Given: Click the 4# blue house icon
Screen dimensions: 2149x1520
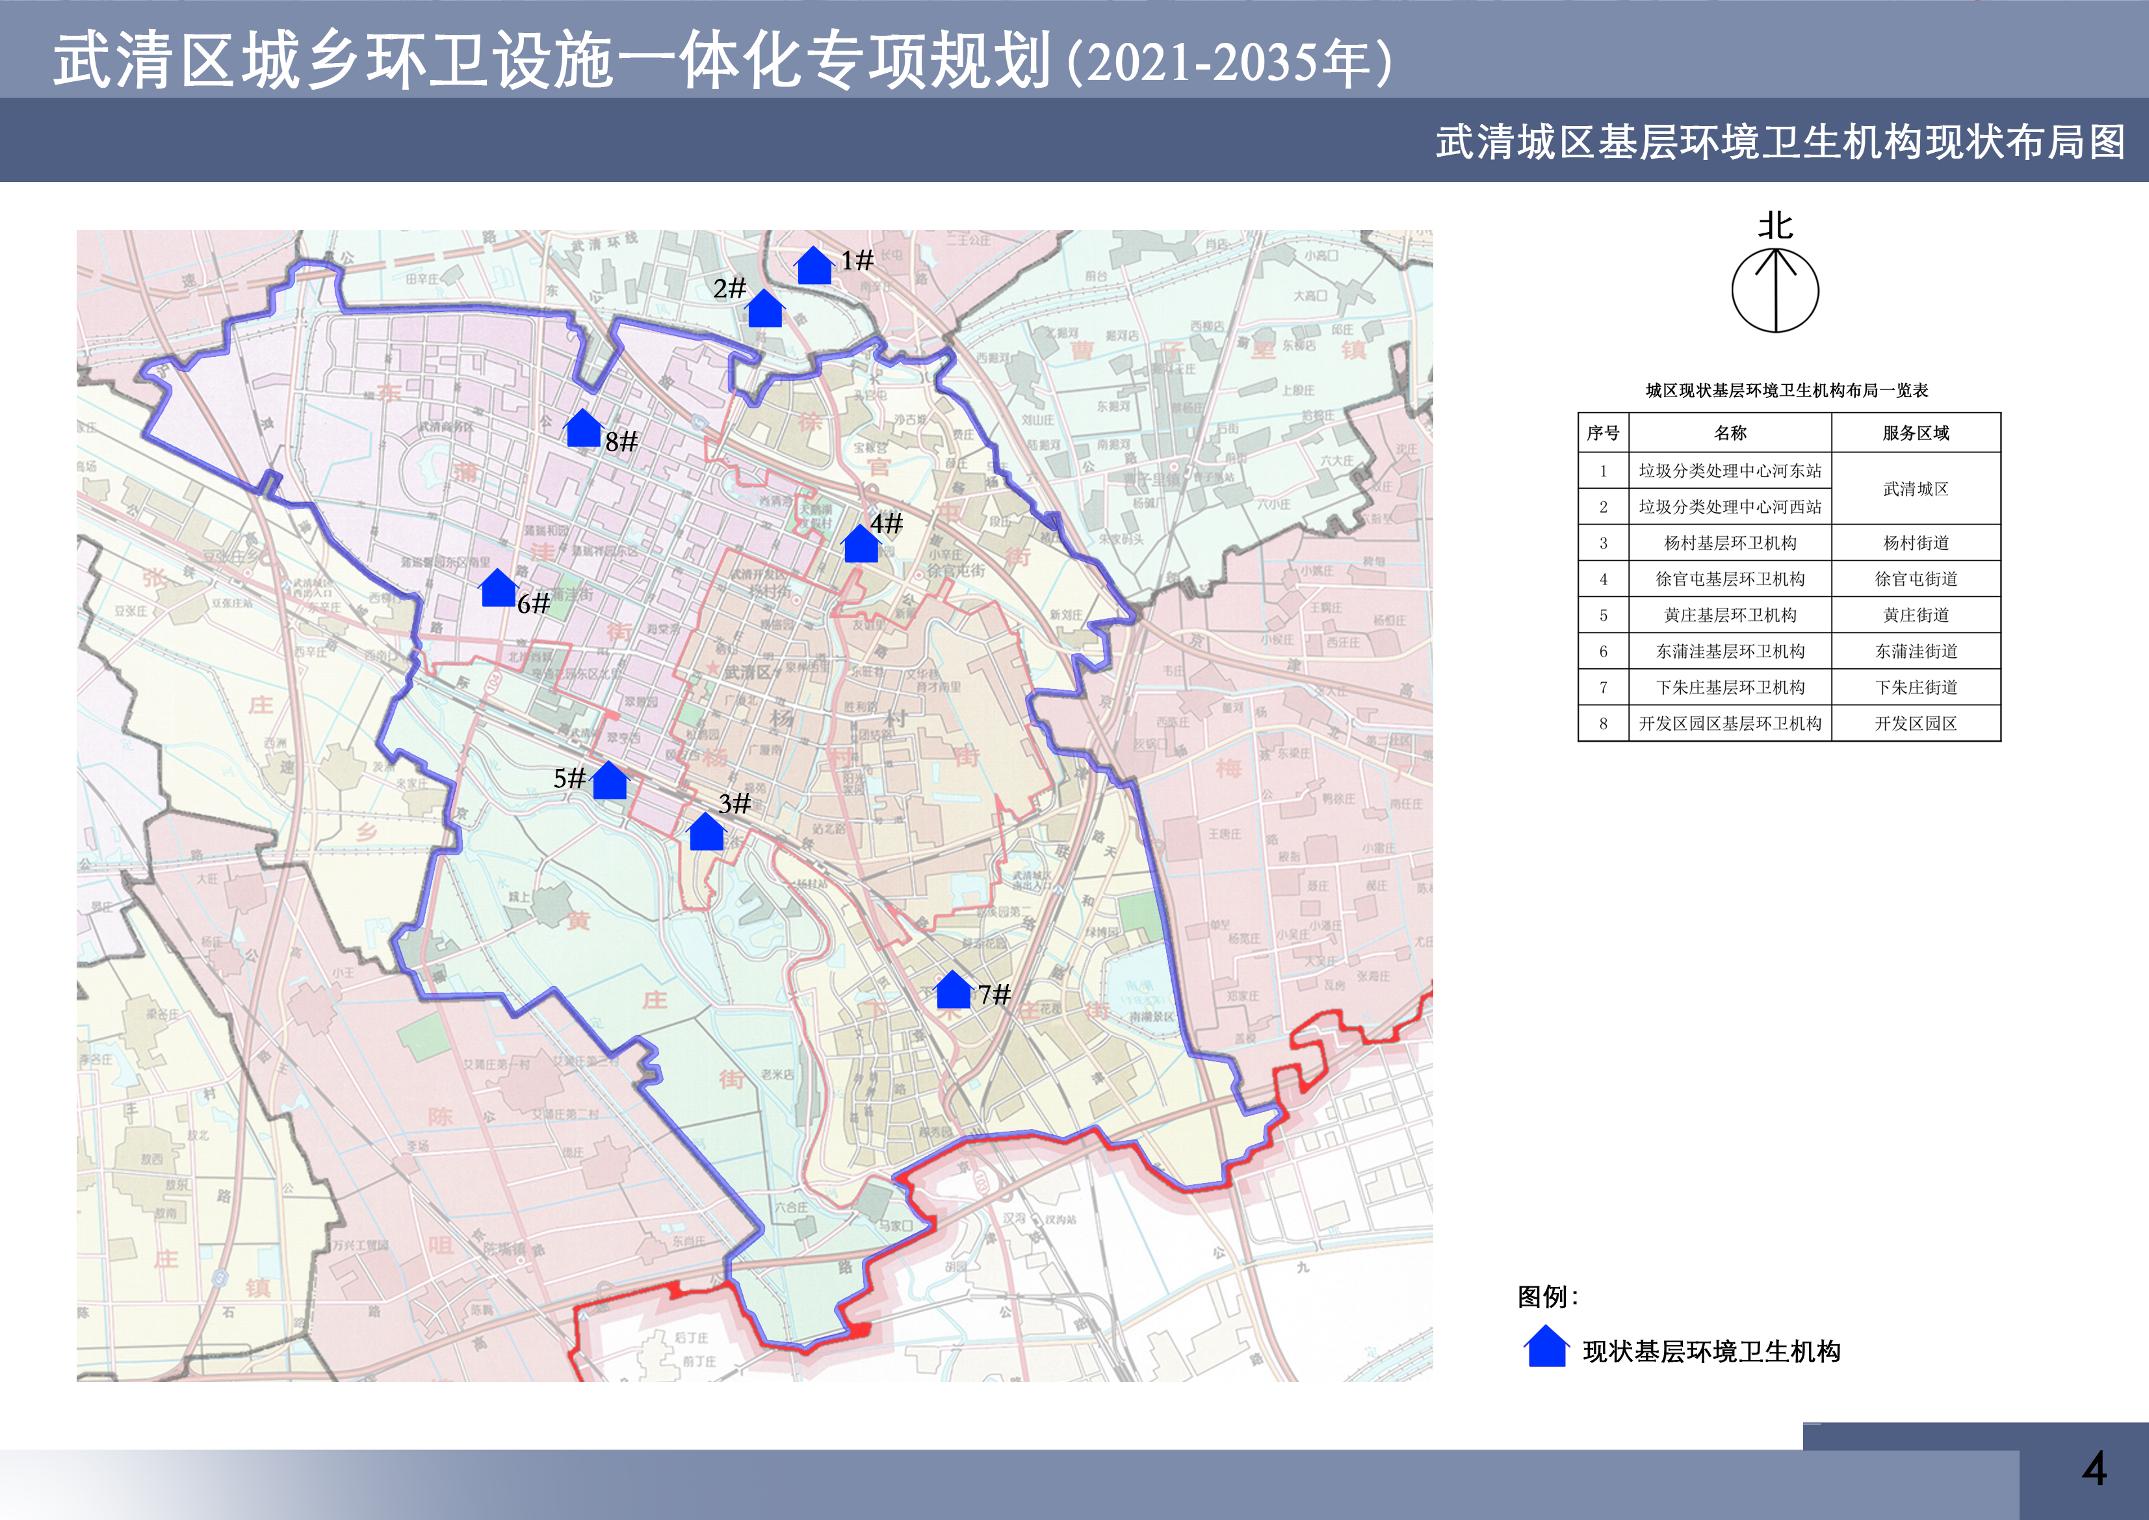Looking at the screenshot, I should tap(860, 545).
